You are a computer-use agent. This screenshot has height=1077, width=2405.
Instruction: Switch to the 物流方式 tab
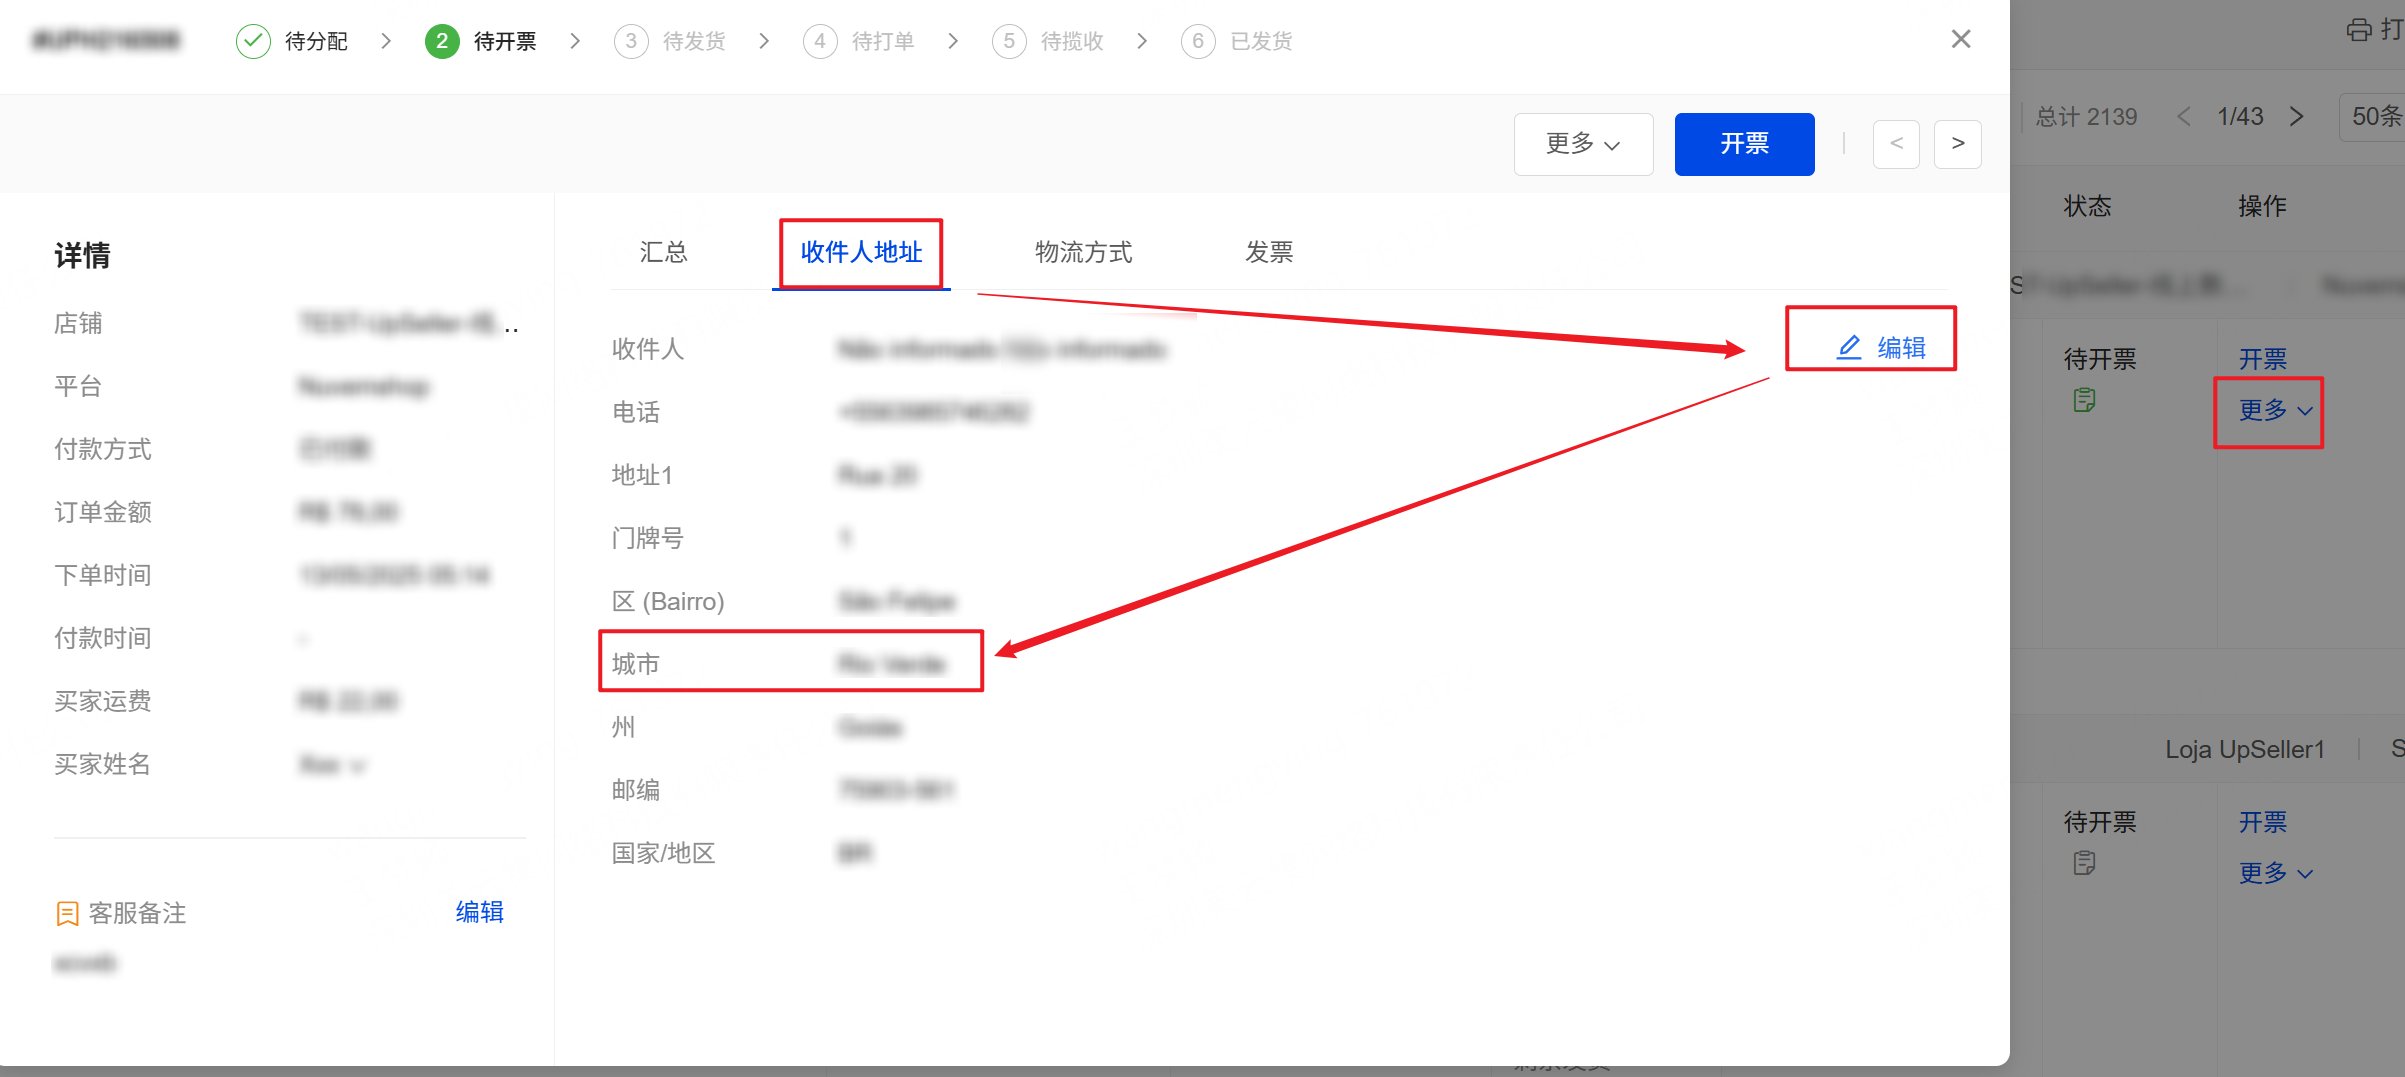point(1083,252)
